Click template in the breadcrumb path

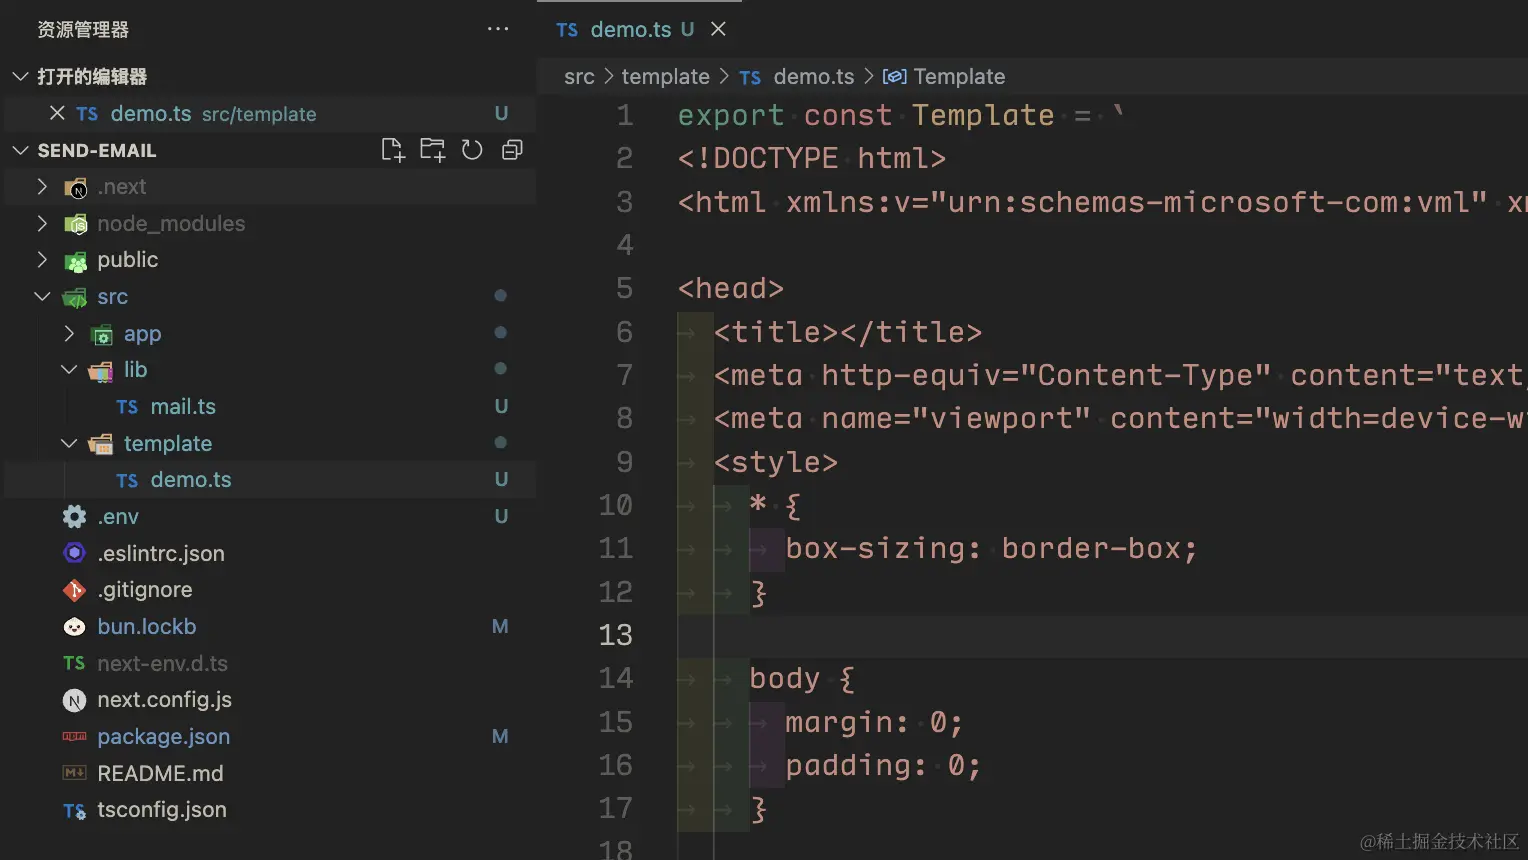pos(665,77)
